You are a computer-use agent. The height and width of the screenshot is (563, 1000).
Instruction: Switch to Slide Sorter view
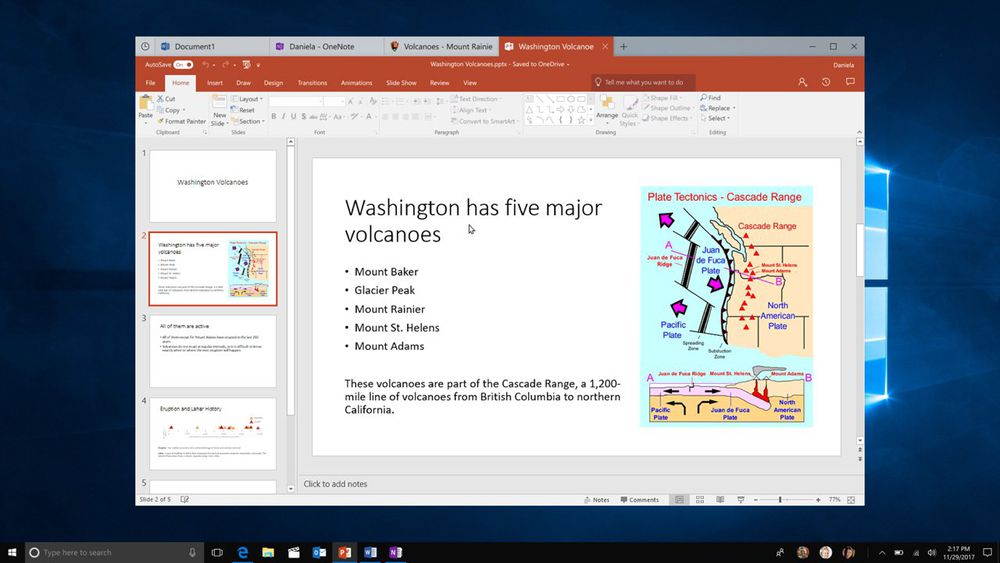coord(700,499)
